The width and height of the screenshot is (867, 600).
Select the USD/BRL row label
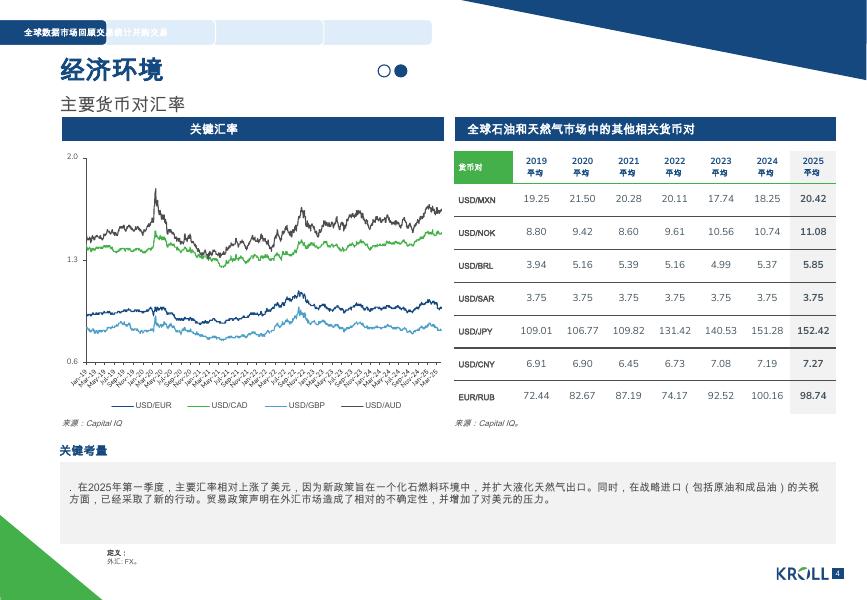point(476,266)
